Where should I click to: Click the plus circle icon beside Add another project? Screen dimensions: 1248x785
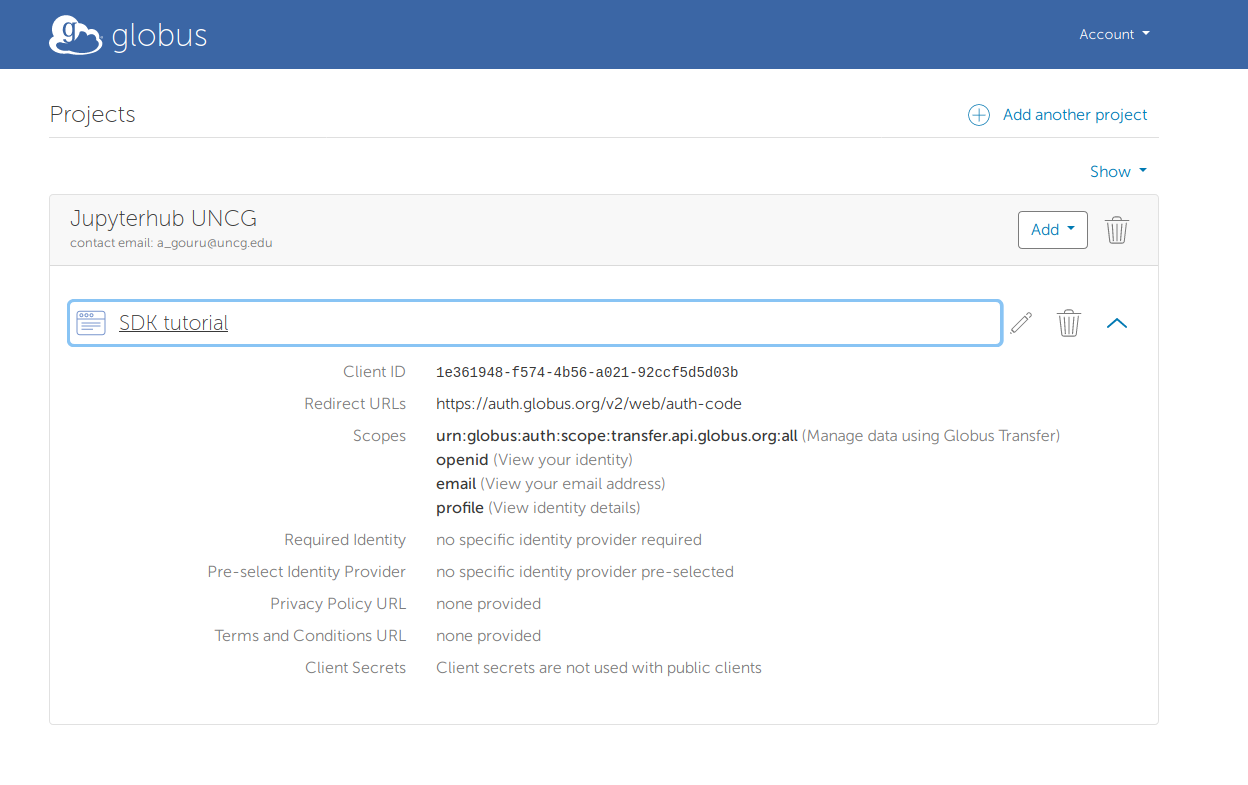click(979, 115)
